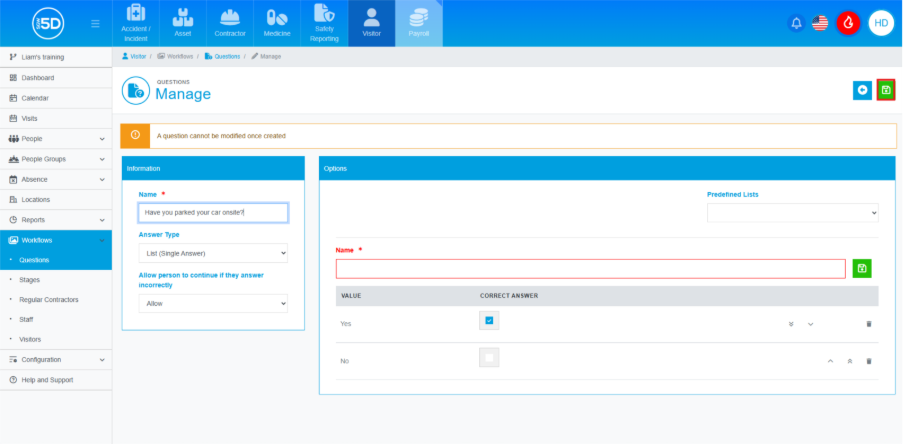Image resolution: width=903 pixels, height=444 pixels.
Task: Open the notifications bell icon
Action: coord(797,23)
